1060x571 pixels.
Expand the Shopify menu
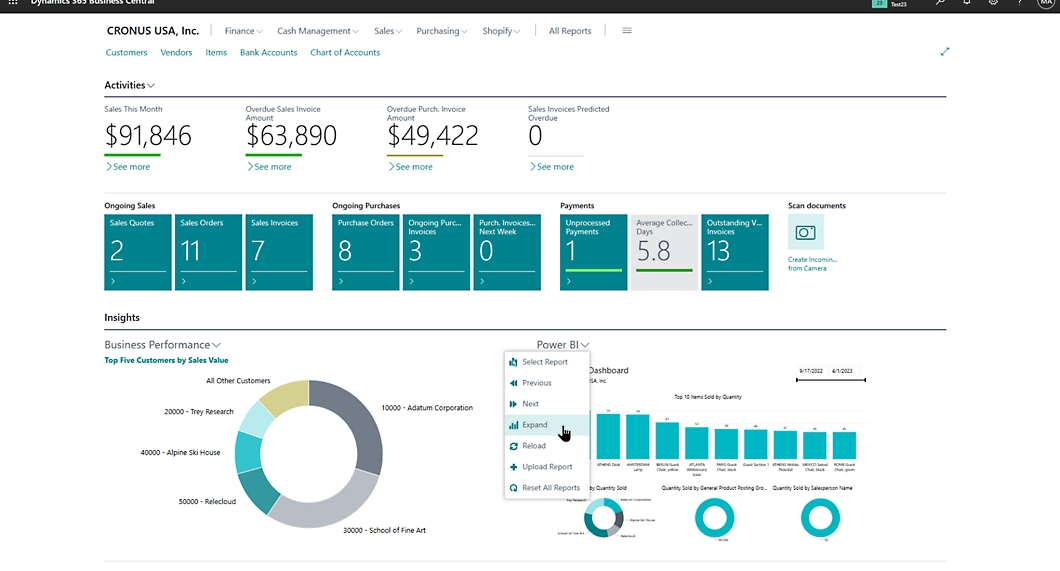point(501,30)
